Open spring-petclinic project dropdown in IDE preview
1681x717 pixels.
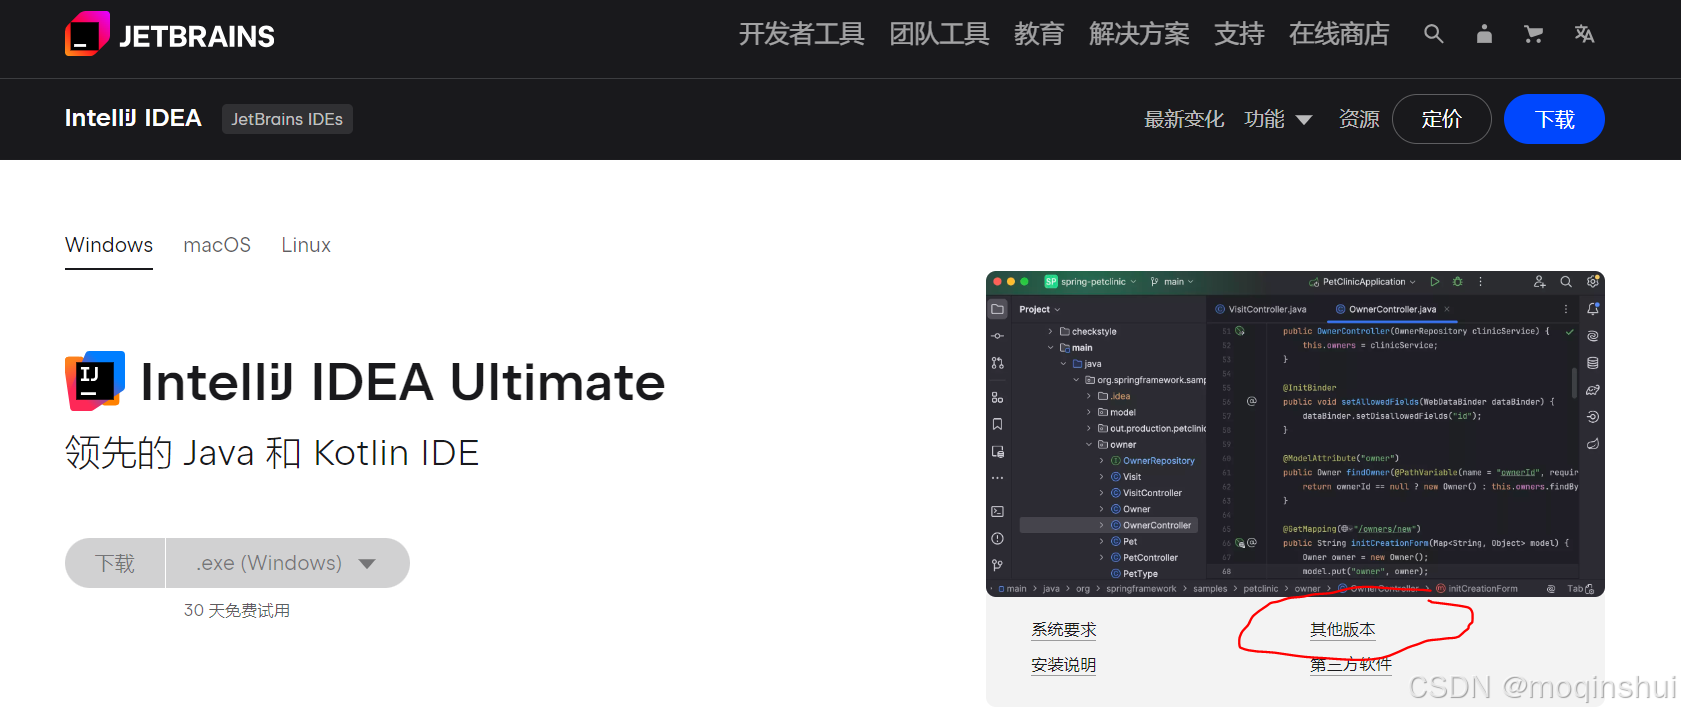(1091, 282)
